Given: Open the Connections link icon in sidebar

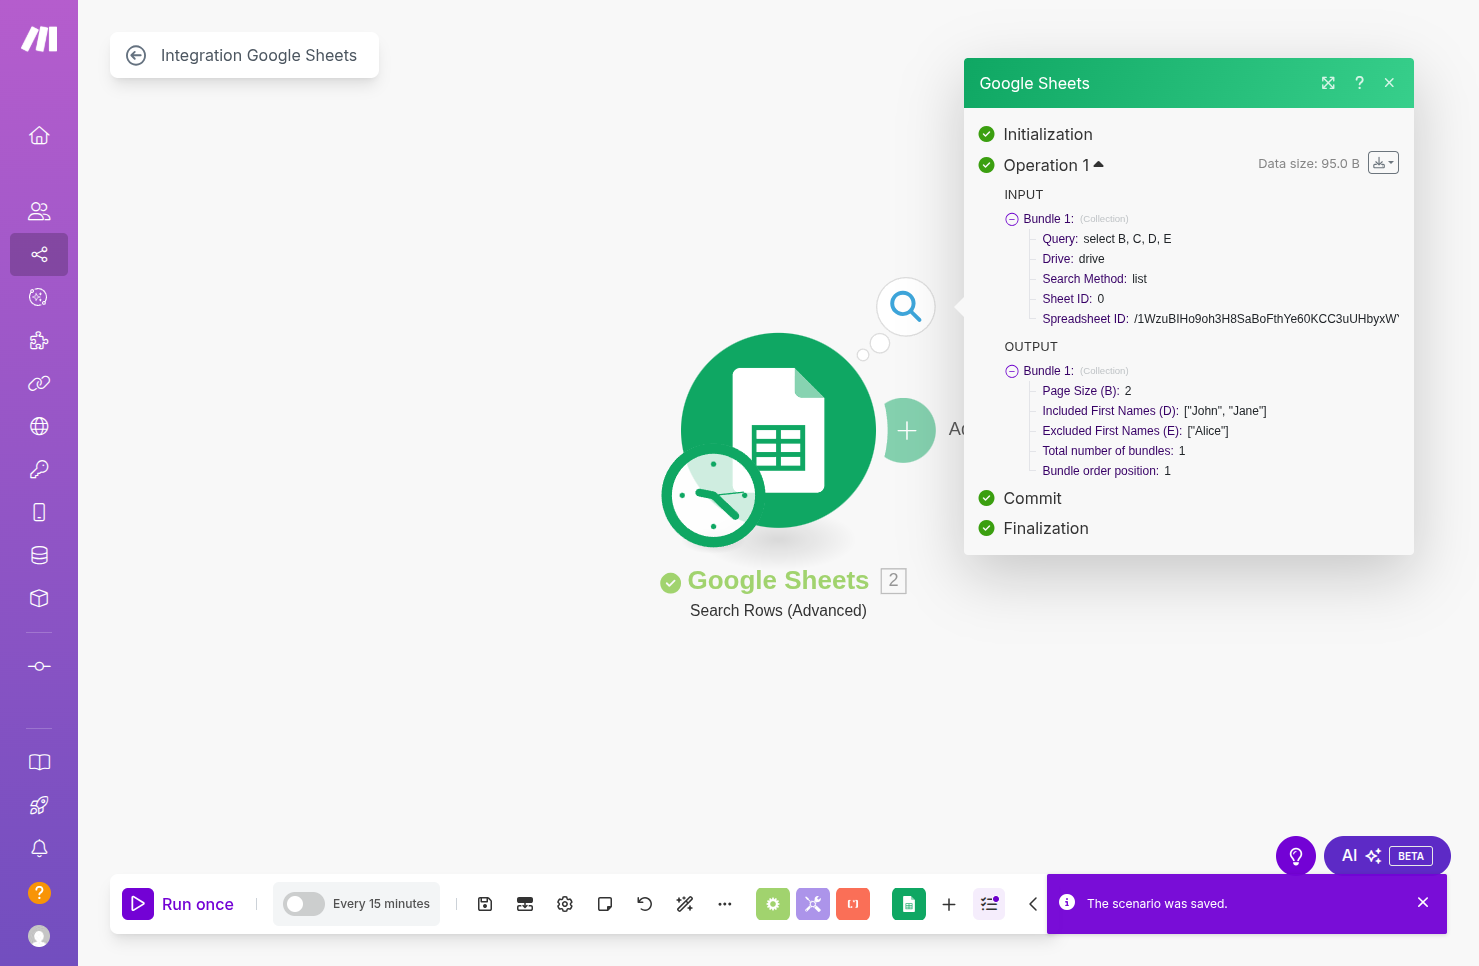Looking at the screenshot, I should [x=39, y=383].
